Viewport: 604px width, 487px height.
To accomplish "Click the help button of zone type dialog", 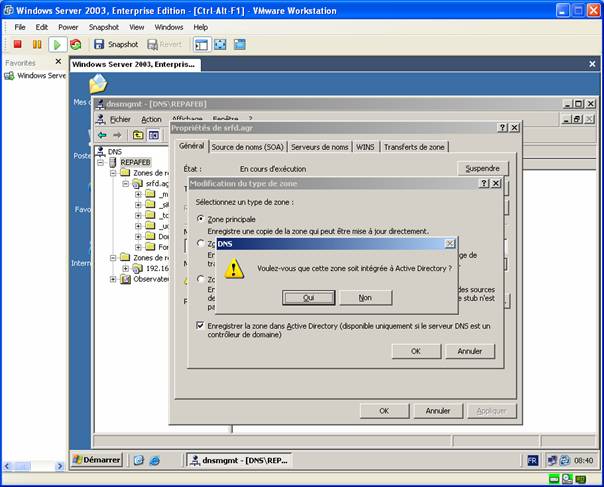I will [x=484, y=183].
